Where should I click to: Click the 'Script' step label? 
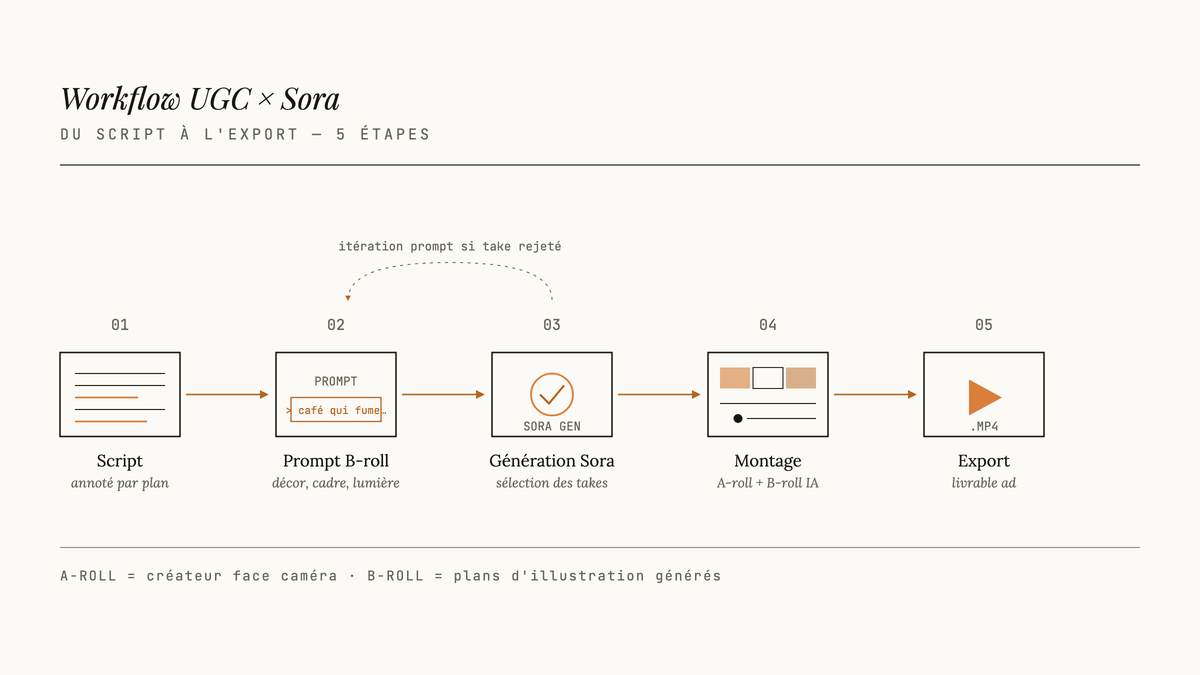pyautogui.click(x=120, y=461)
